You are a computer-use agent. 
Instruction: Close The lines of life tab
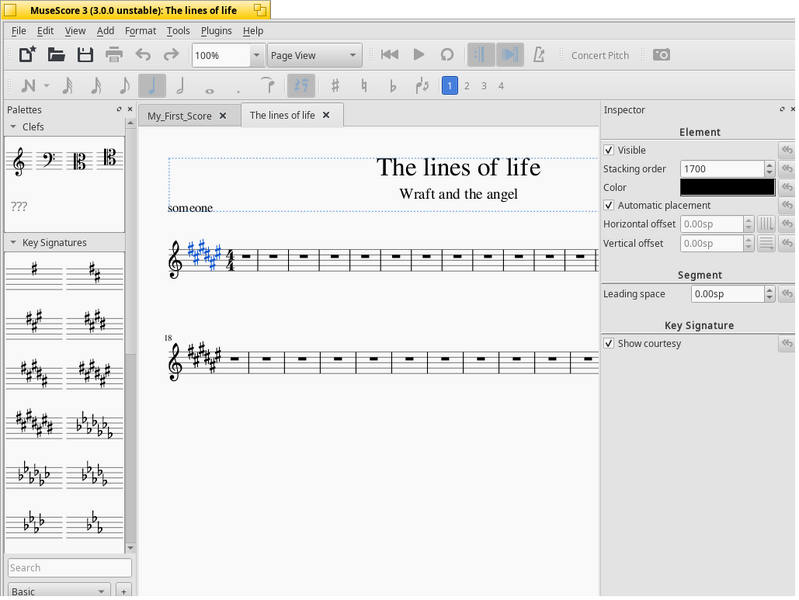tap(326, 115)
